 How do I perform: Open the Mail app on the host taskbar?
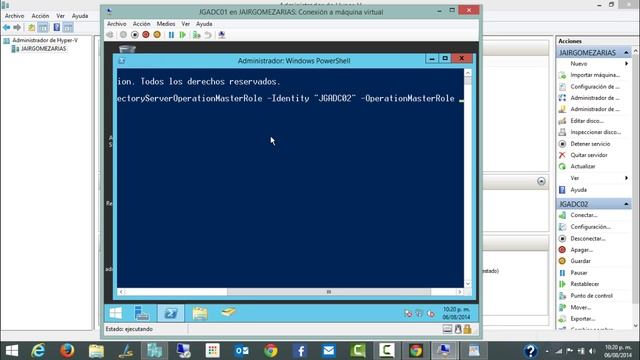tap(329, 351)
